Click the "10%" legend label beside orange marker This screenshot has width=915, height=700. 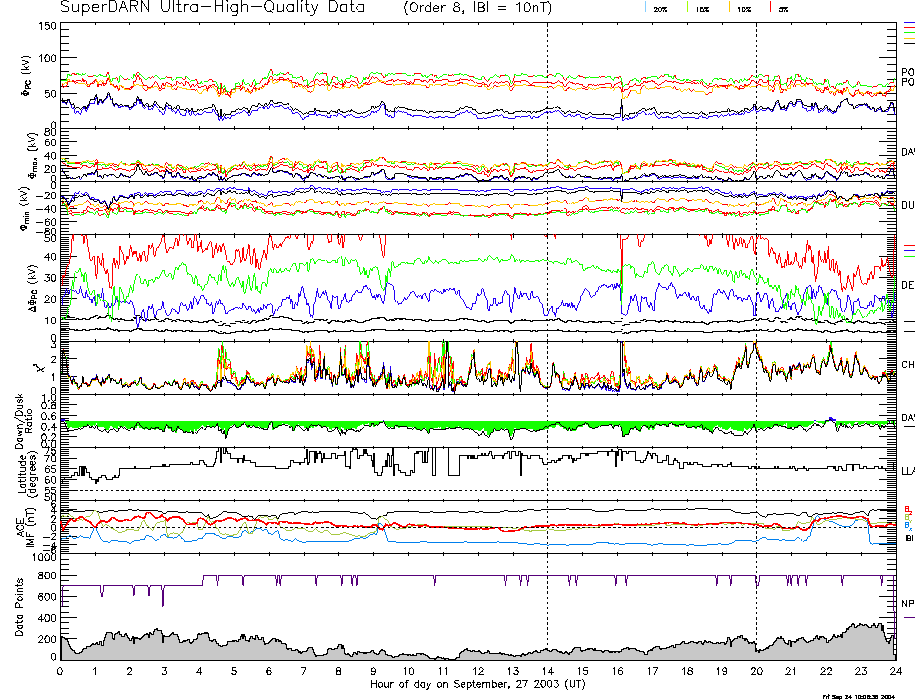[743, 10]
